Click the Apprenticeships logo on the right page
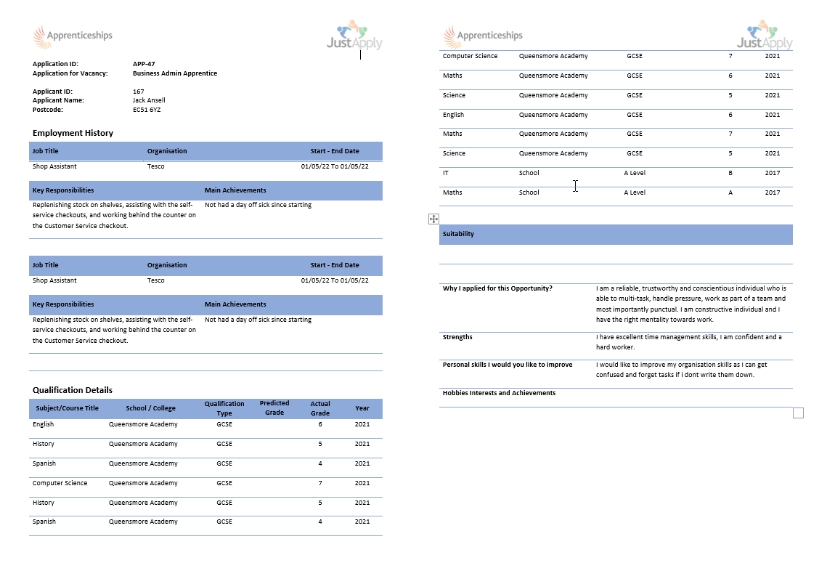819x584 pixels. point(482,36)
